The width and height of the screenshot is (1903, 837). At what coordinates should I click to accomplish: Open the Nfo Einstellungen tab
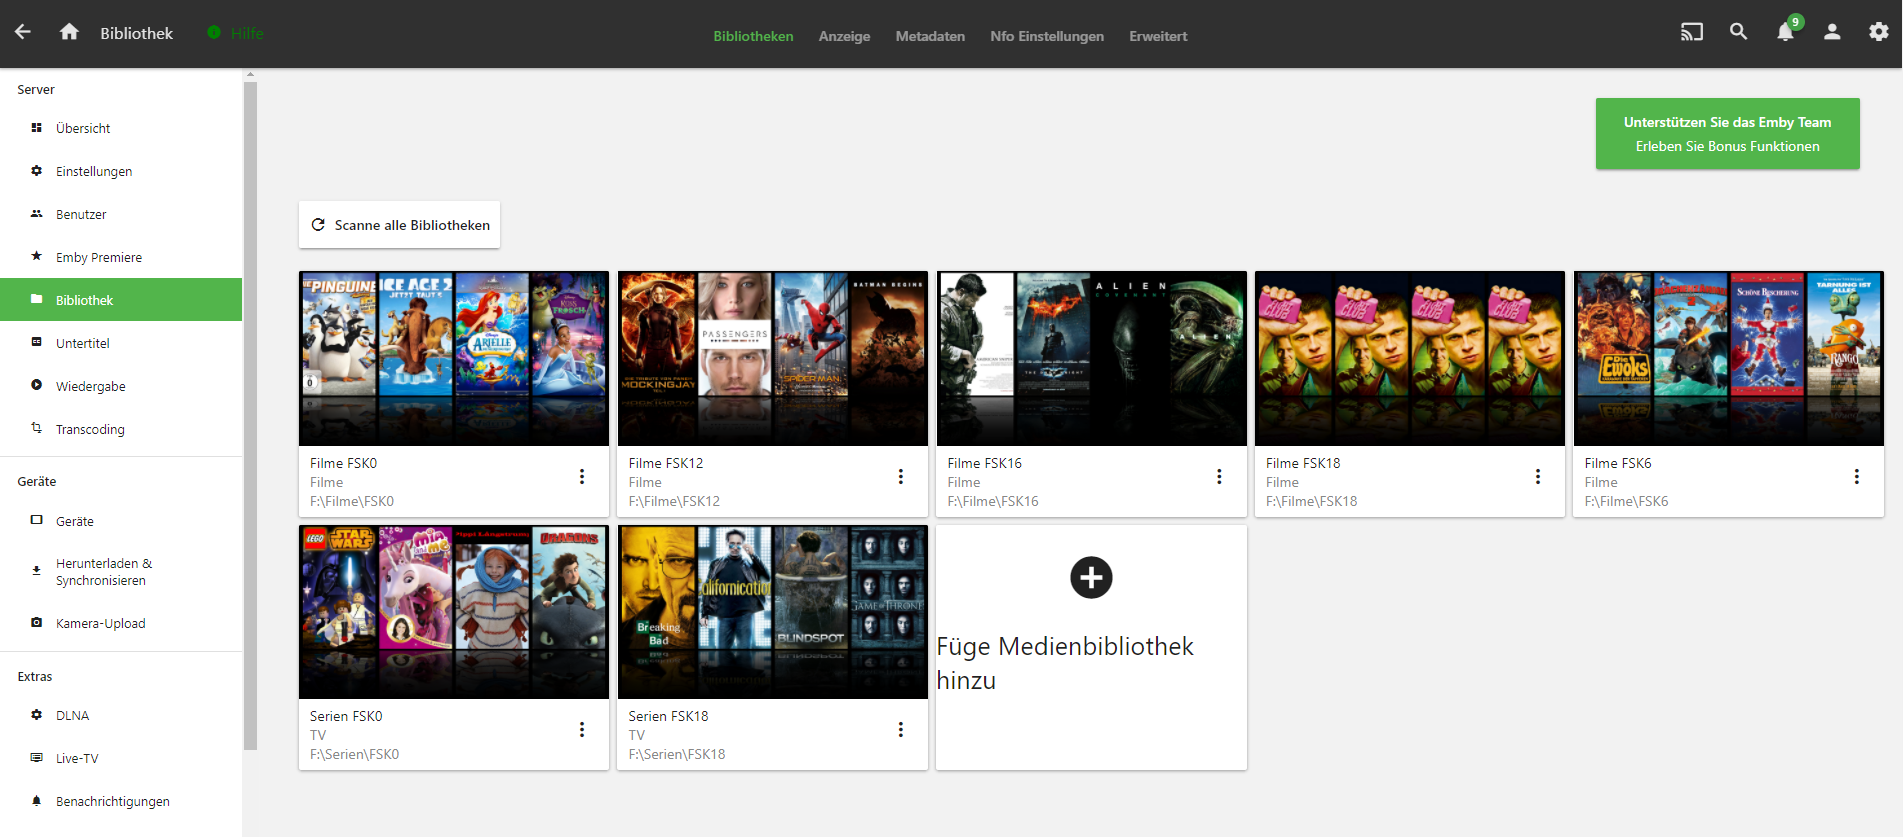click(x=1047, y=36)
